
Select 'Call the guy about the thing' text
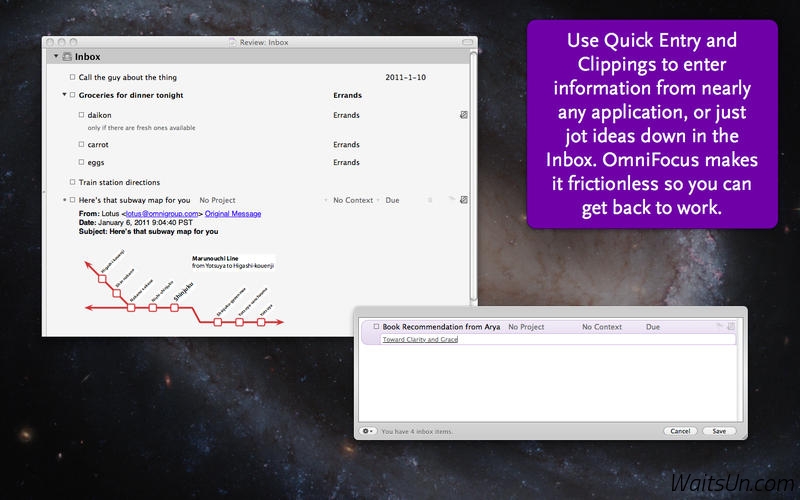(128, 77)
